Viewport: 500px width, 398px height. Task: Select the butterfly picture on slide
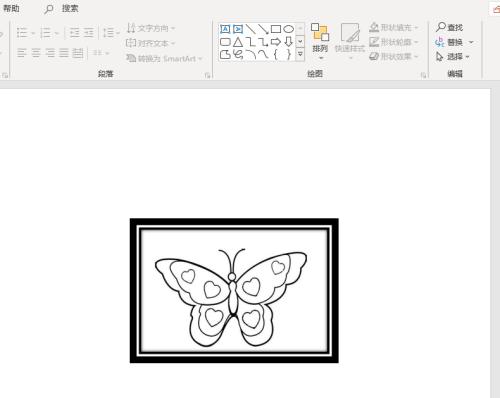pyautogui.click(x=234, y=290)
